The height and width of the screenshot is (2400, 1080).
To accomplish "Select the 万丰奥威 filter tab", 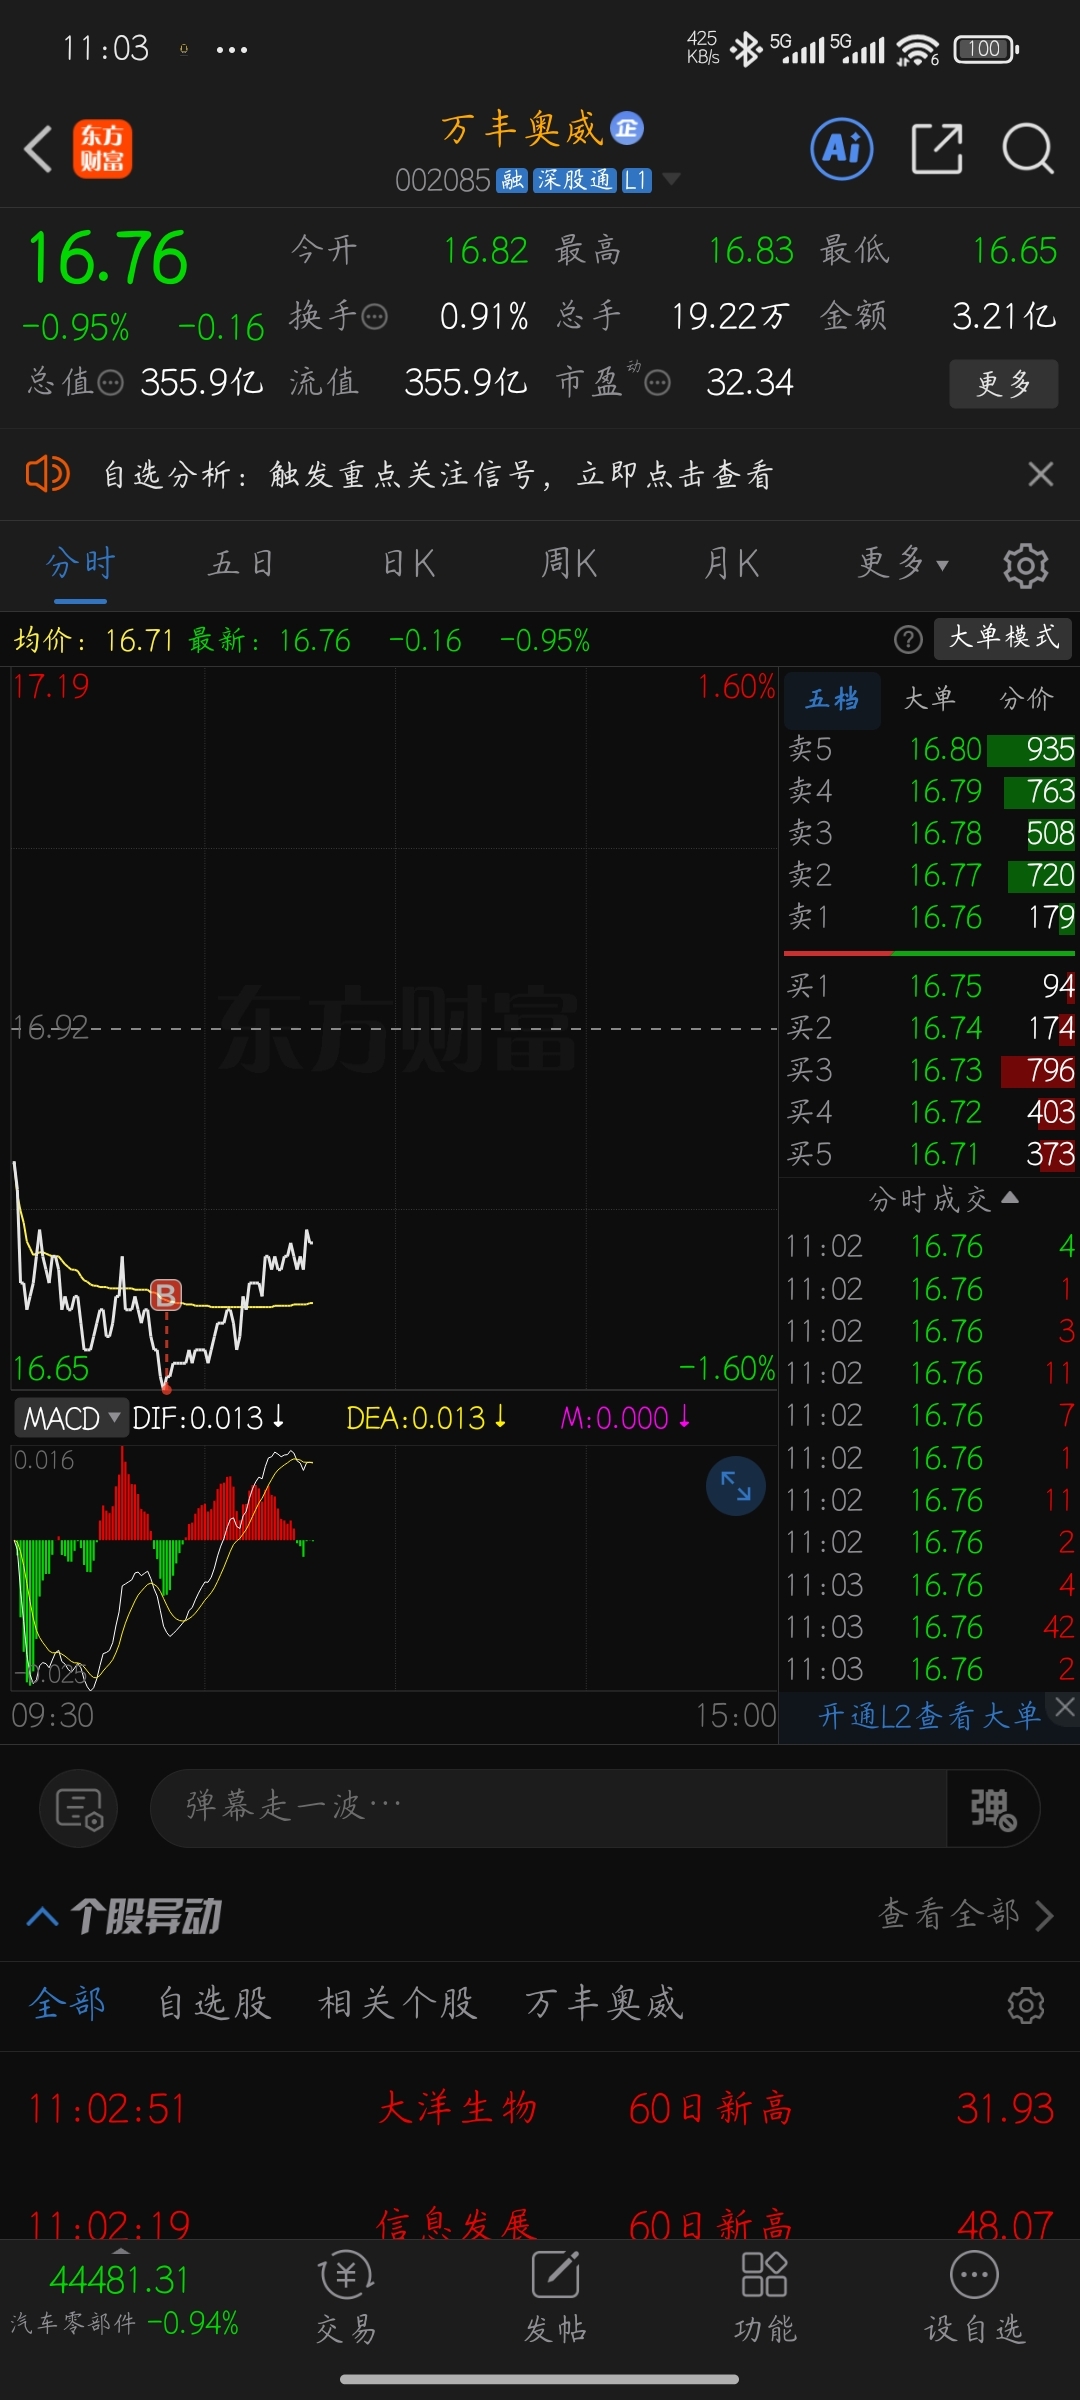I will click(604, 2003).
